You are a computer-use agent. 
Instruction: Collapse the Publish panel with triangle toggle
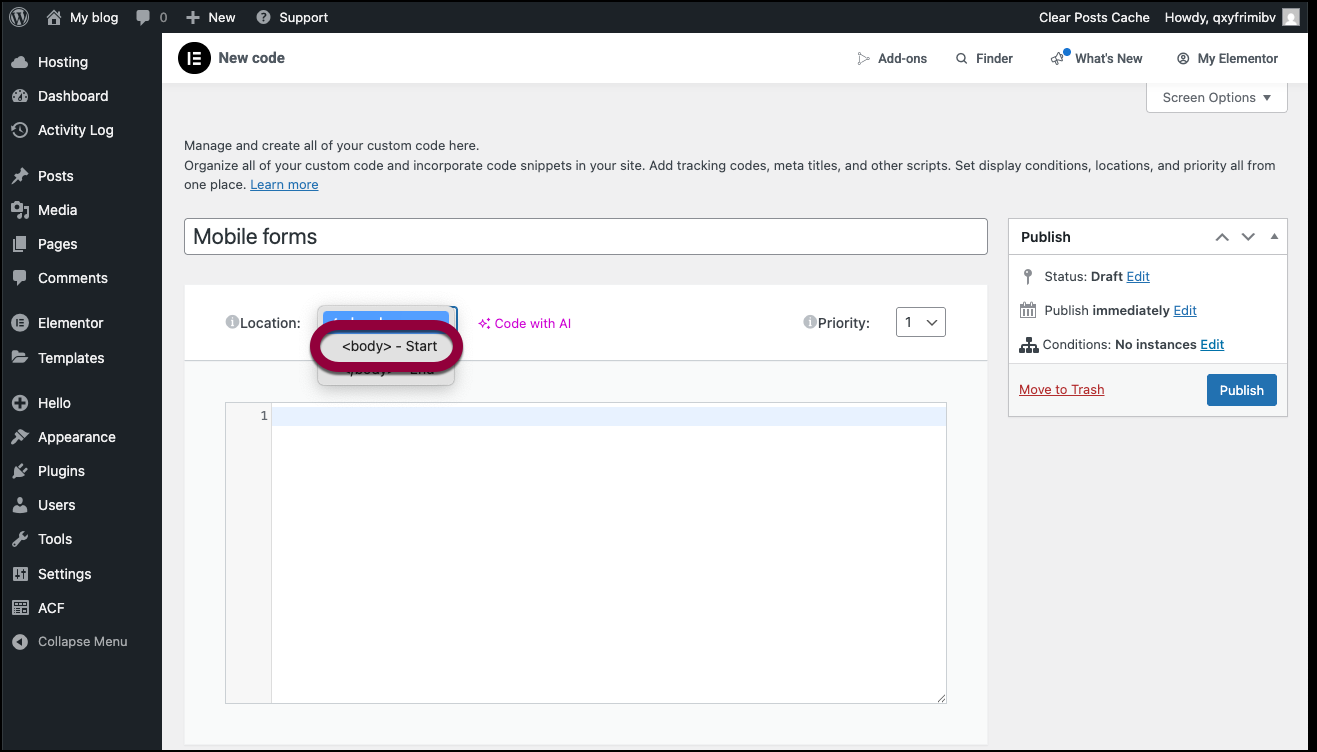tap(1274, 237)
